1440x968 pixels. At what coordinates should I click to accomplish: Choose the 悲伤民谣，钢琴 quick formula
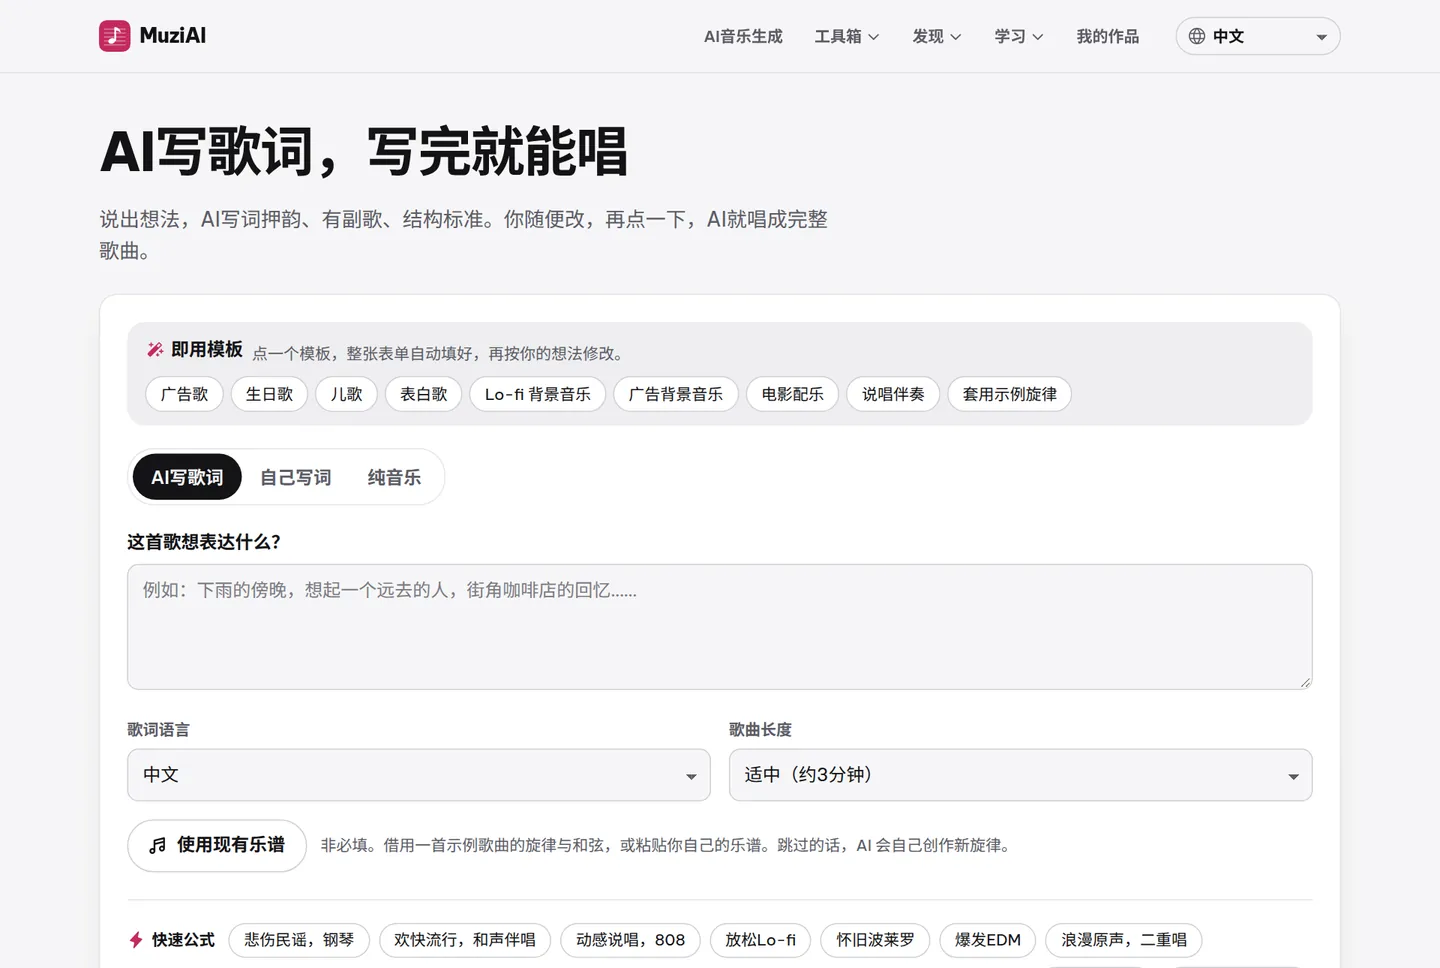299,940
